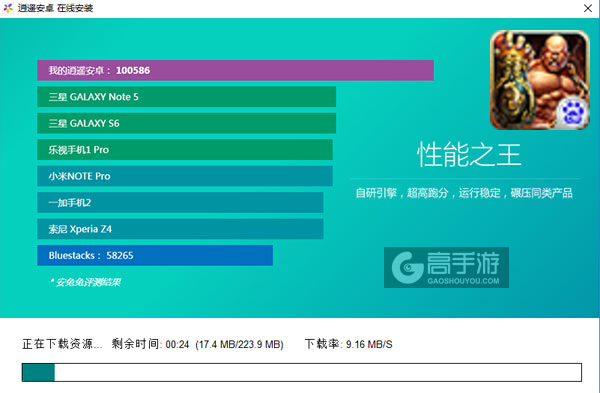
Task: Click the game thumbnail with muscular fighter
Action: 540,80
